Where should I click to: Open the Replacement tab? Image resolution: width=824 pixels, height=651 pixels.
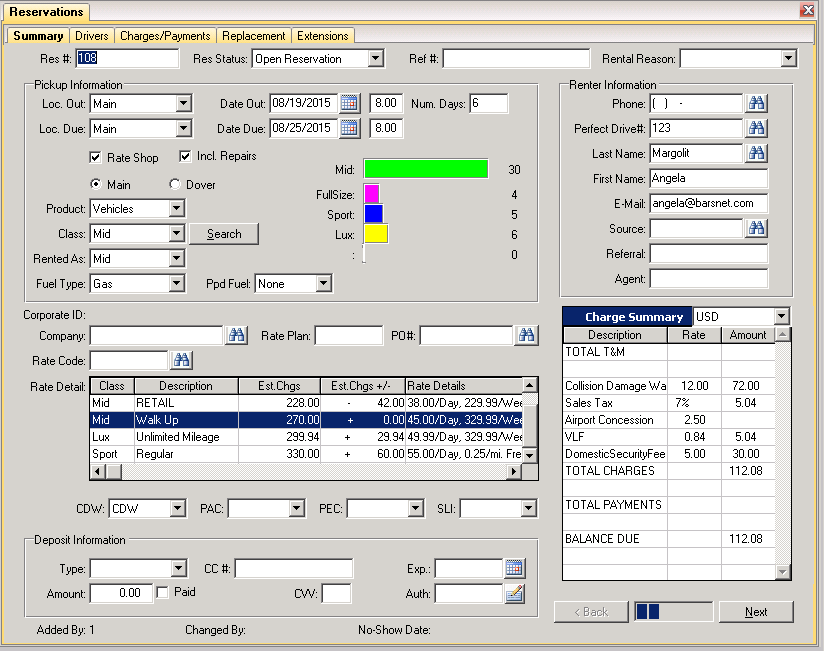coord(253,36)
